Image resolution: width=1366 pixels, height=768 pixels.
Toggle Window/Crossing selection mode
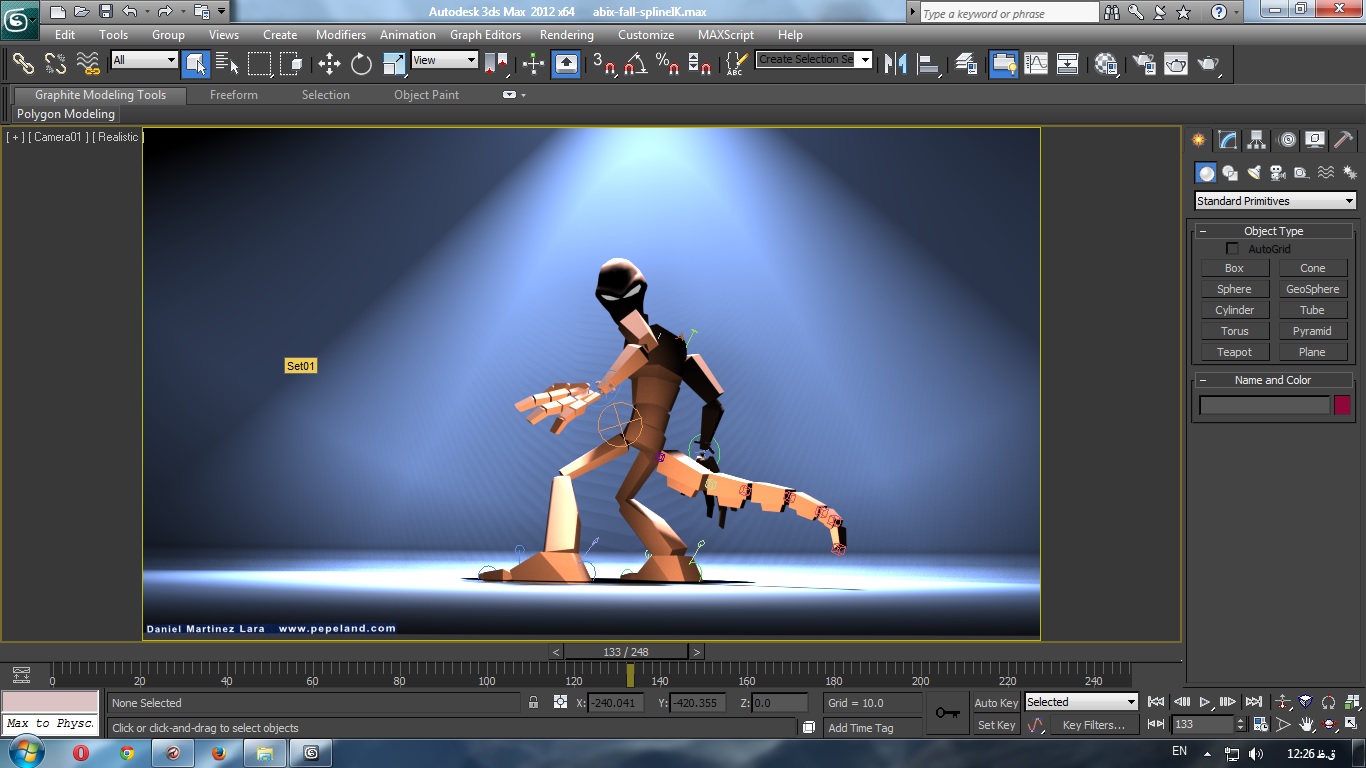(x=292, y=64)
